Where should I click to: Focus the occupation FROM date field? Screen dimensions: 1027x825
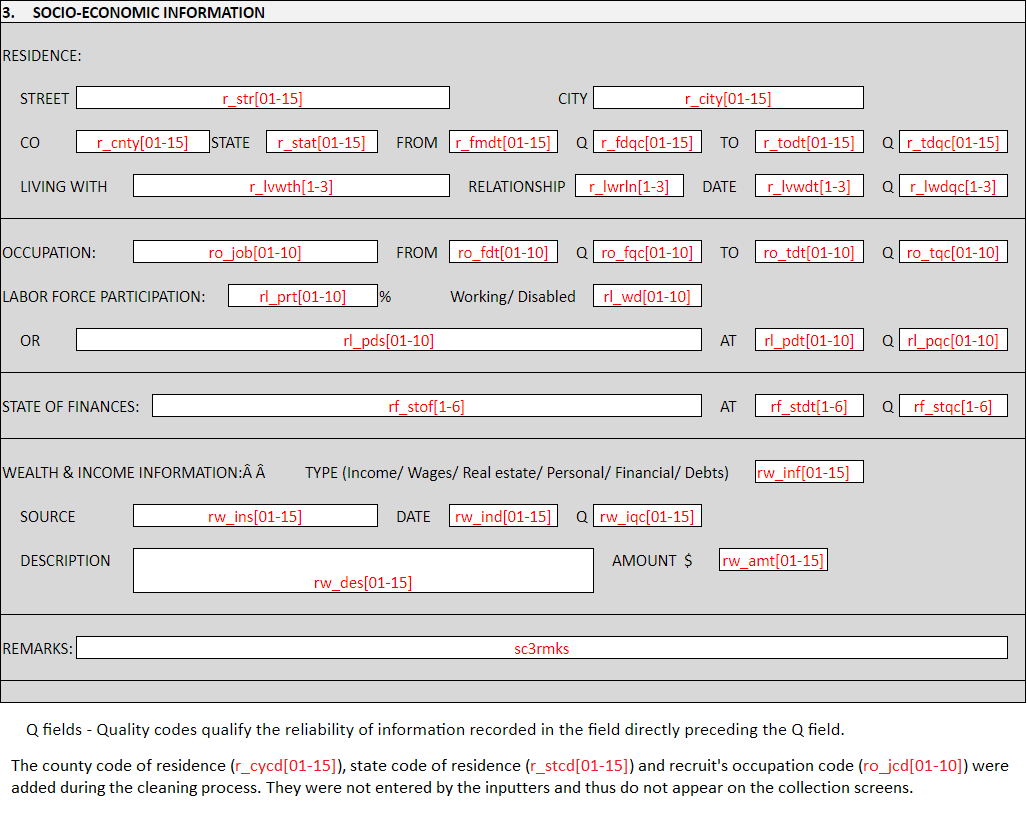pos(503,252)
